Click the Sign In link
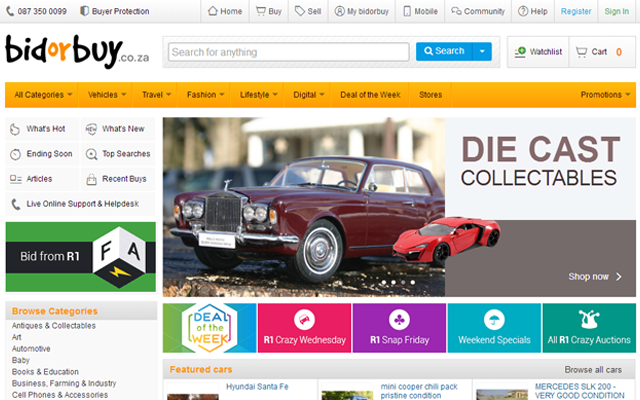This screenshot has height=400, width=640. (x=616, y=11)
